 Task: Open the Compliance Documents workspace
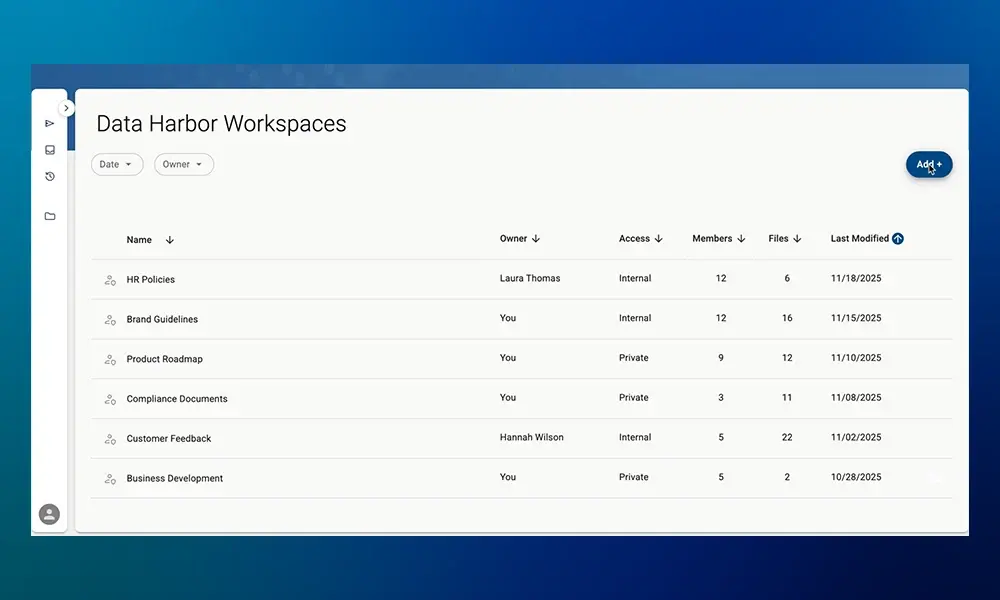(177, 399)
